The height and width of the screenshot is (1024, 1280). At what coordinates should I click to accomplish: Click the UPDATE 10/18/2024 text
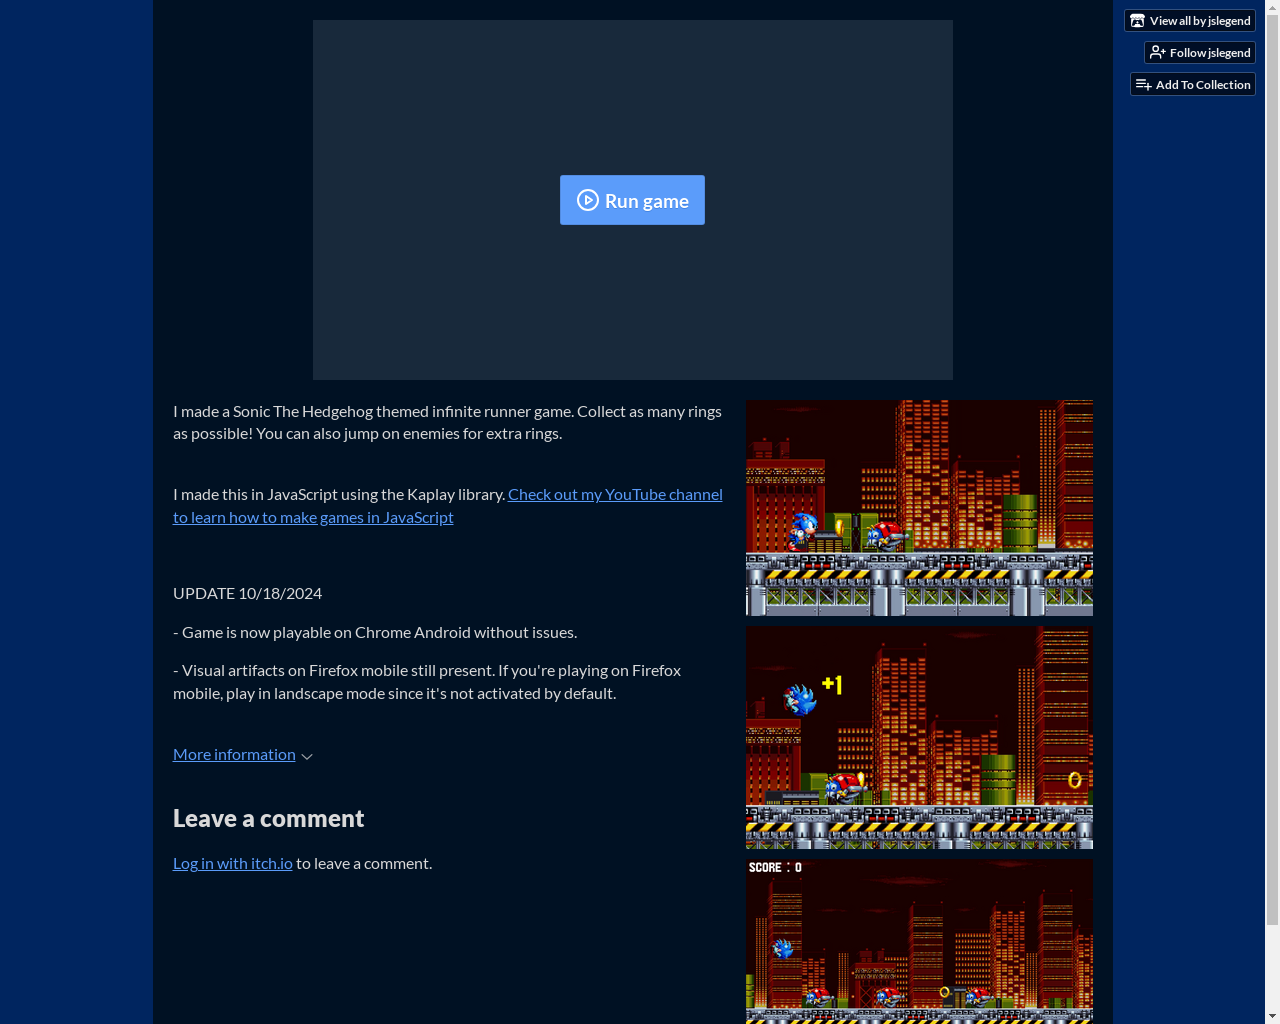[x=247, y=593]
